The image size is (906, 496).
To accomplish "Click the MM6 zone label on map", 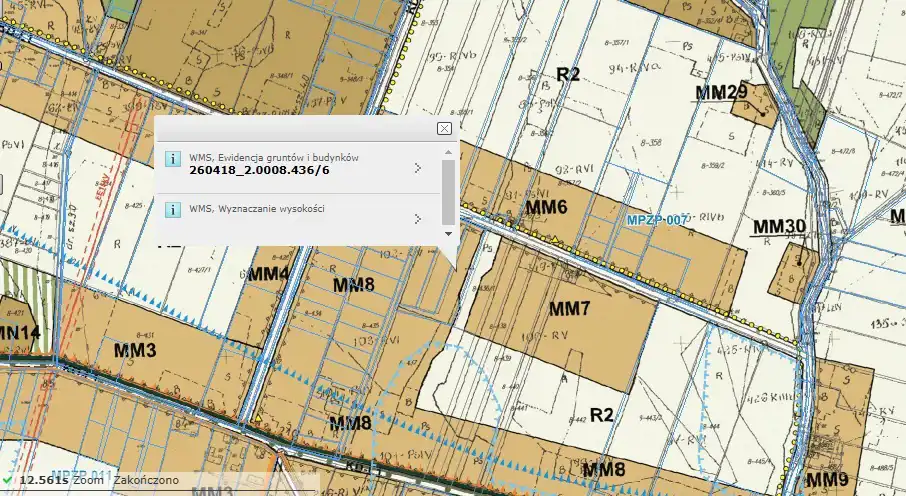I will [546, 207].
